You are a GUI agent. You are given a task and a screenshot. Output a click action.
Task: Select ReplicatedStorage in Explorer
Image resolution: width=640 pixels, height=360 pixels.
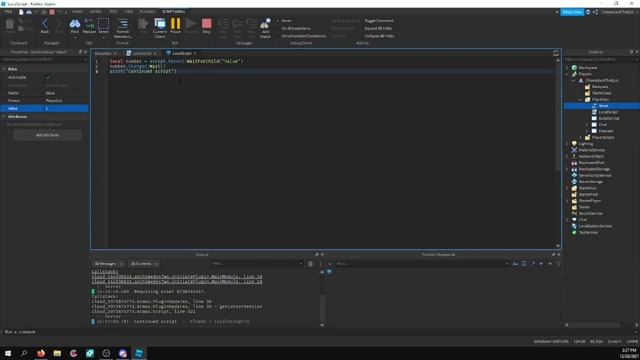click(594, 169)
